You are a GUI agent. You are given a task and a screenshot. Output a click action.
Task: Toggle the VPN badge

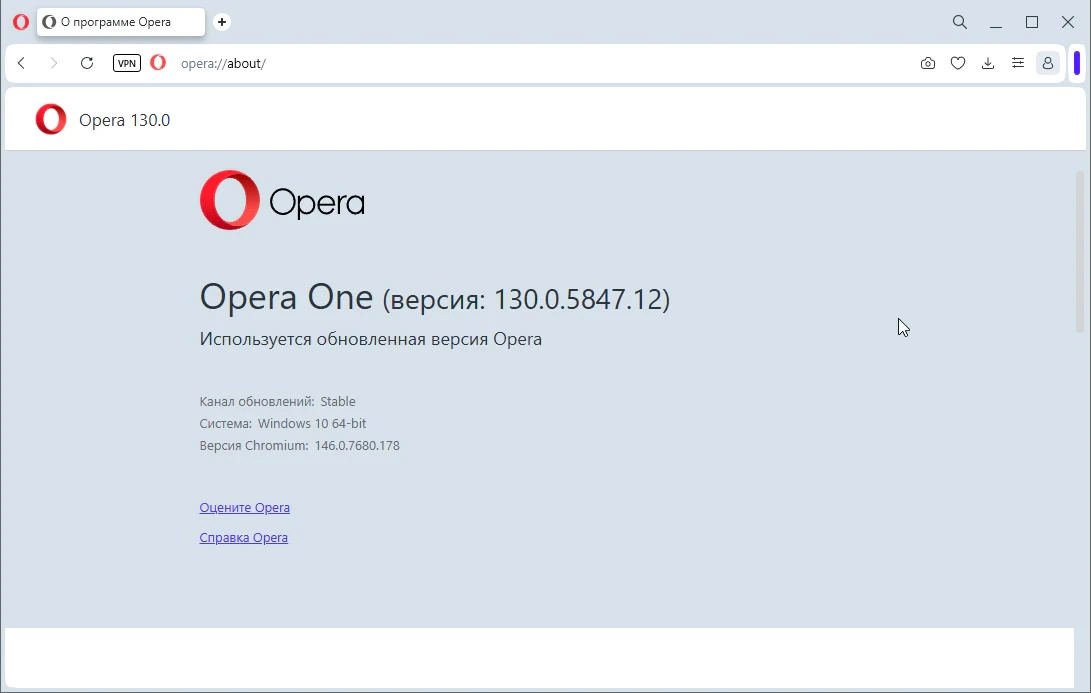127,63
